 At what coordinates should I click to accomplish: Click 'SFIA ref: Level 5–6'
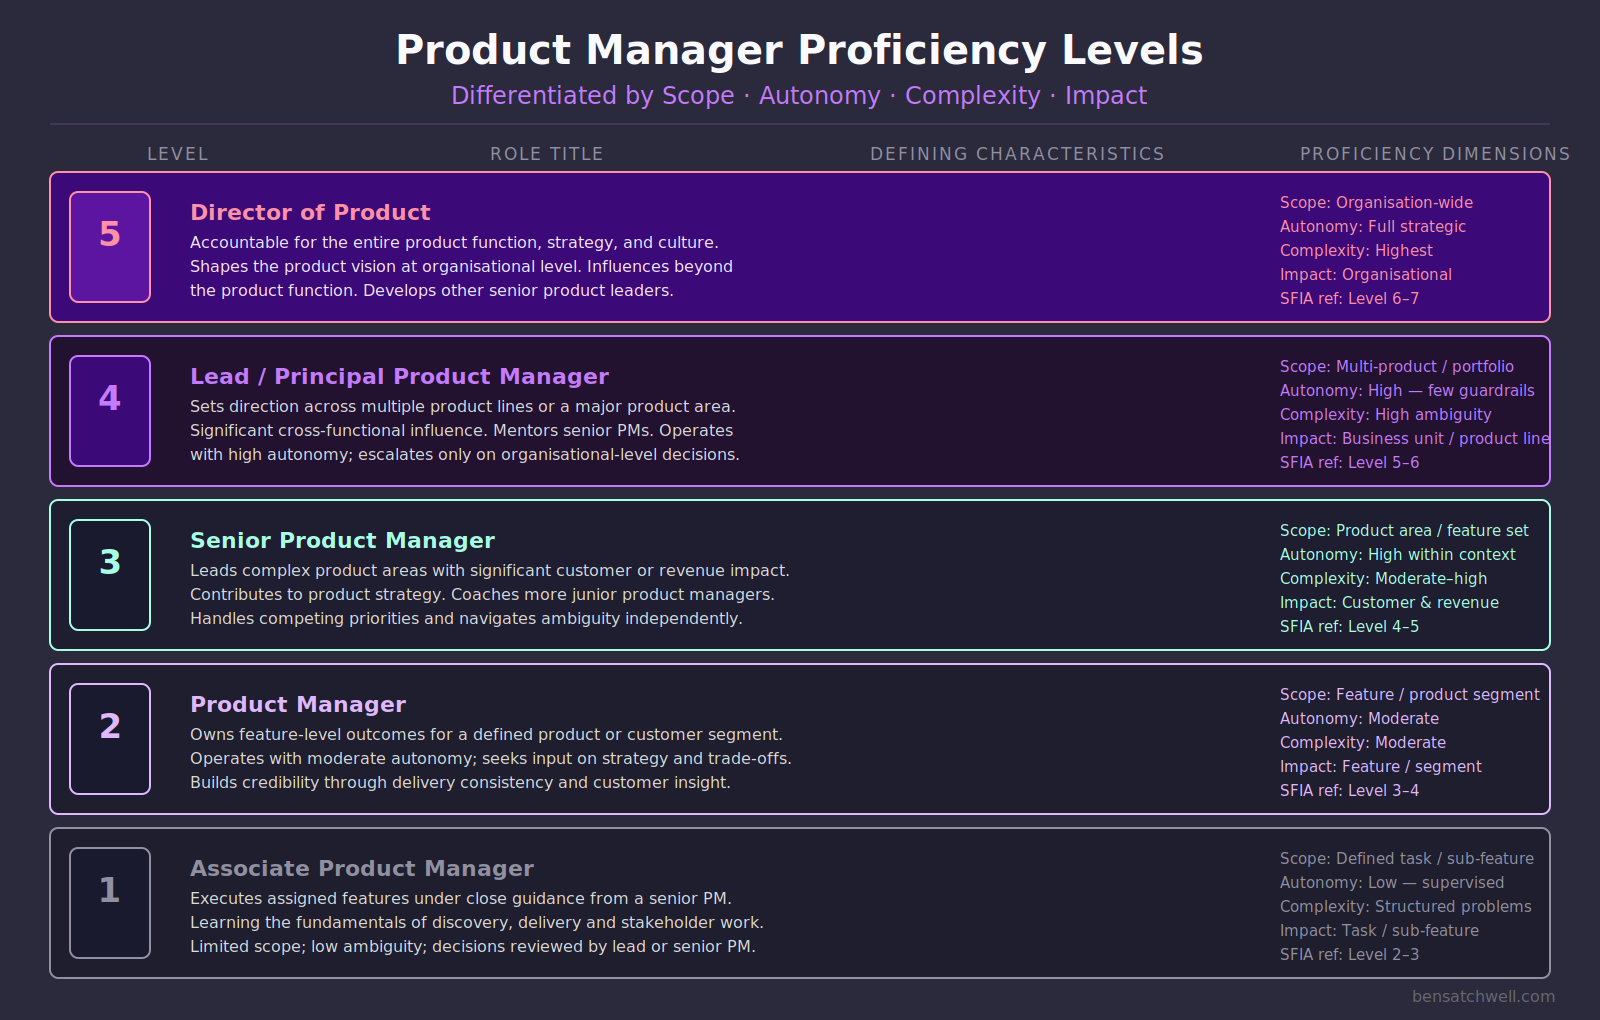tap(1350, 463)
